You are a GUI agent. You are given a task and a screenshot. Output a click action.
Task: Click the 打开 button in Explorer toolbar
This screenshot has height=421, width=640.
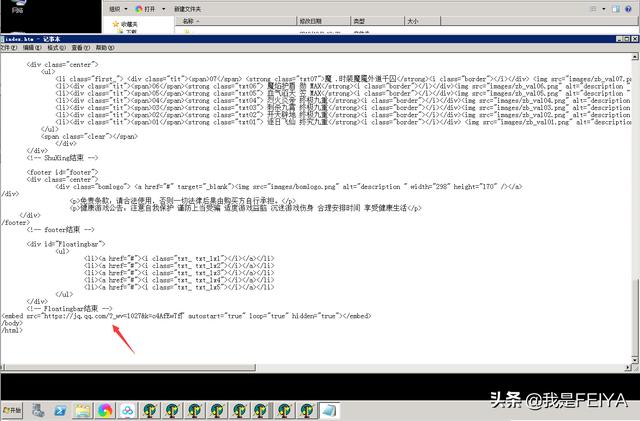[x=145, y=9]
